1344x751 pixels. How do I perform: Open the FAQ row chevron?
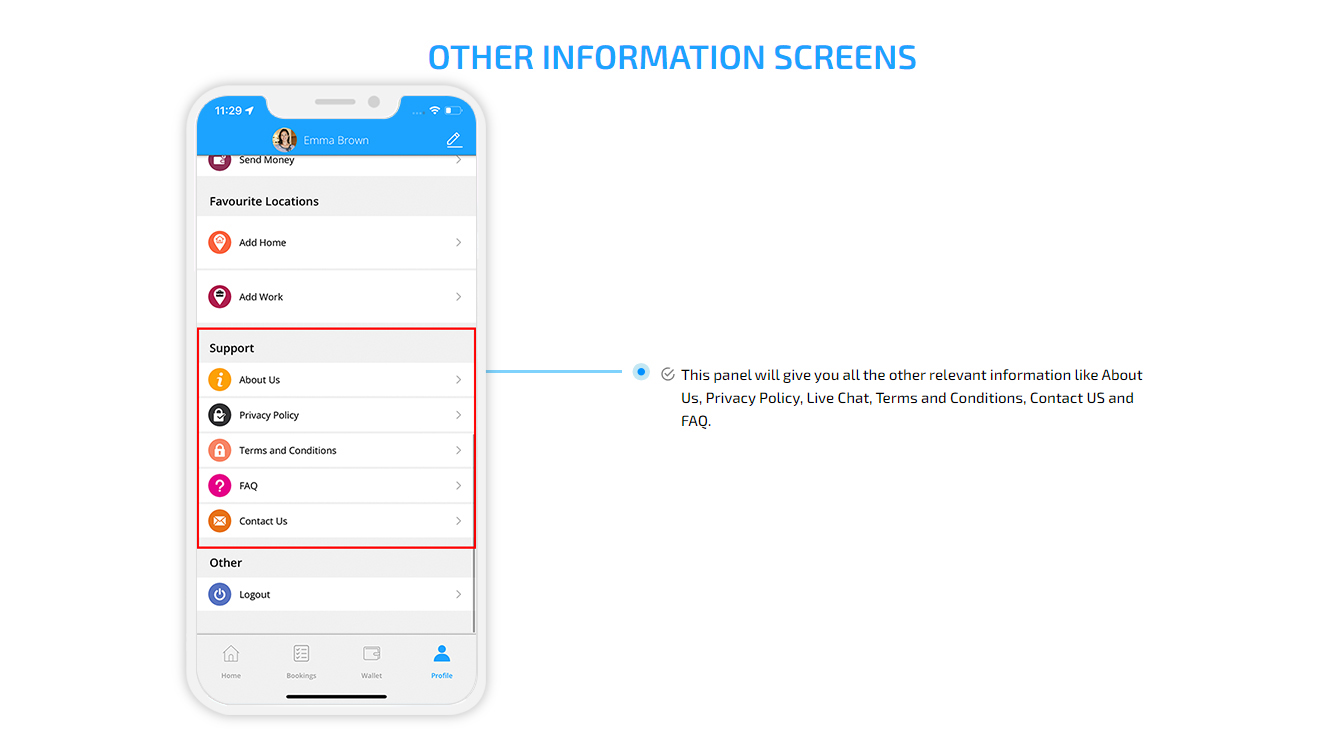coord(459,486)
